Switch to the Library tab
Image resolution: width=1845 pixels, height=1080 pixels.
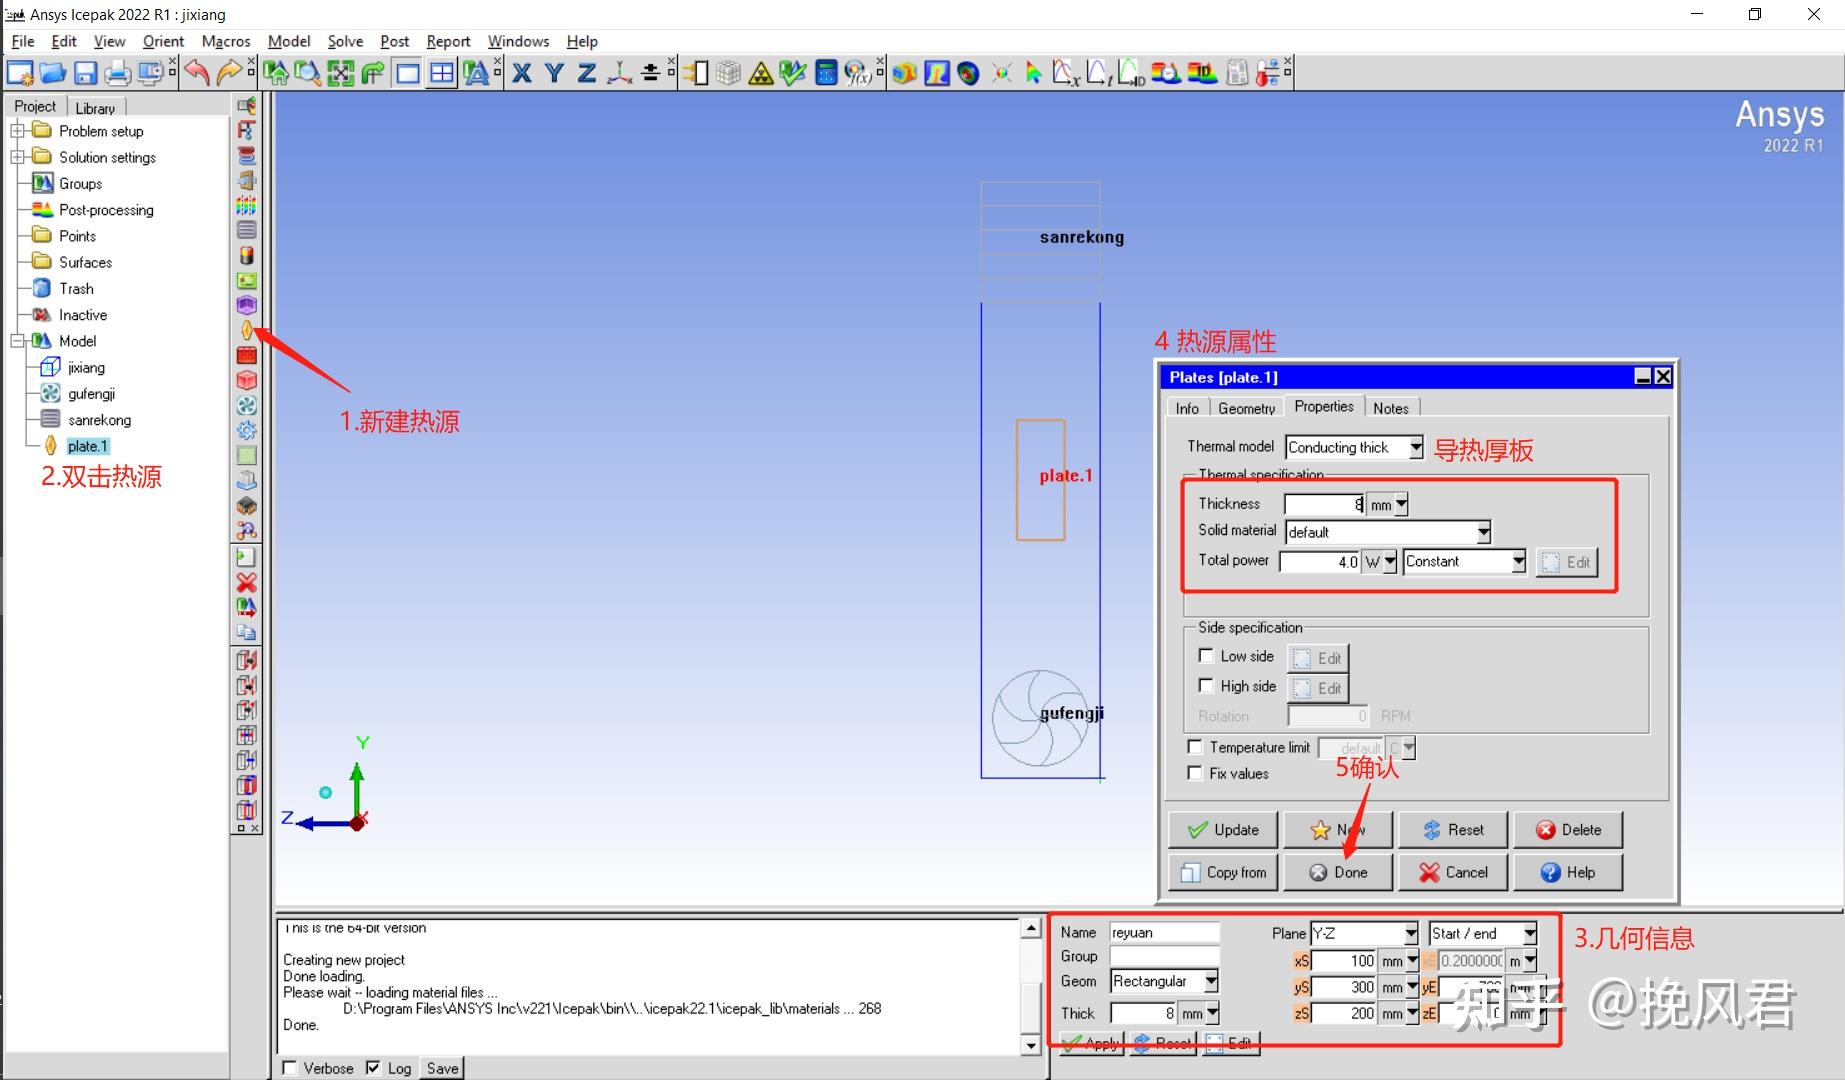coord(95,107)
